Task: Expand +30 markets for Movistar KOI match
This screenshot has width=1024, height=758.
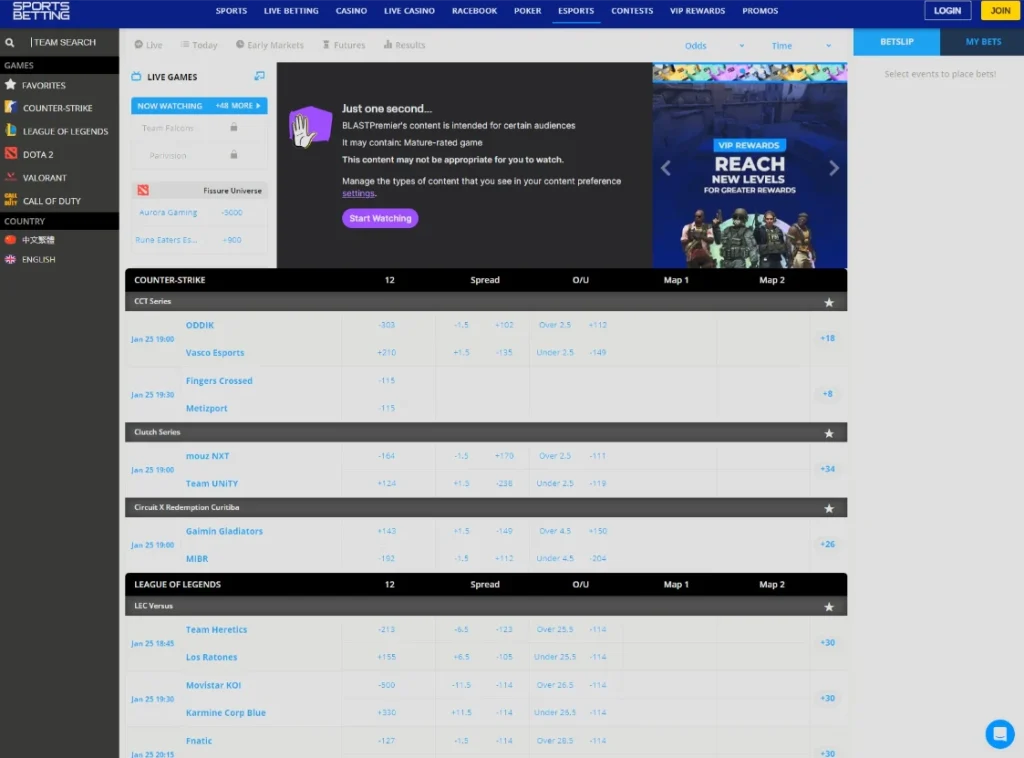Action: (x=827, y=698)
